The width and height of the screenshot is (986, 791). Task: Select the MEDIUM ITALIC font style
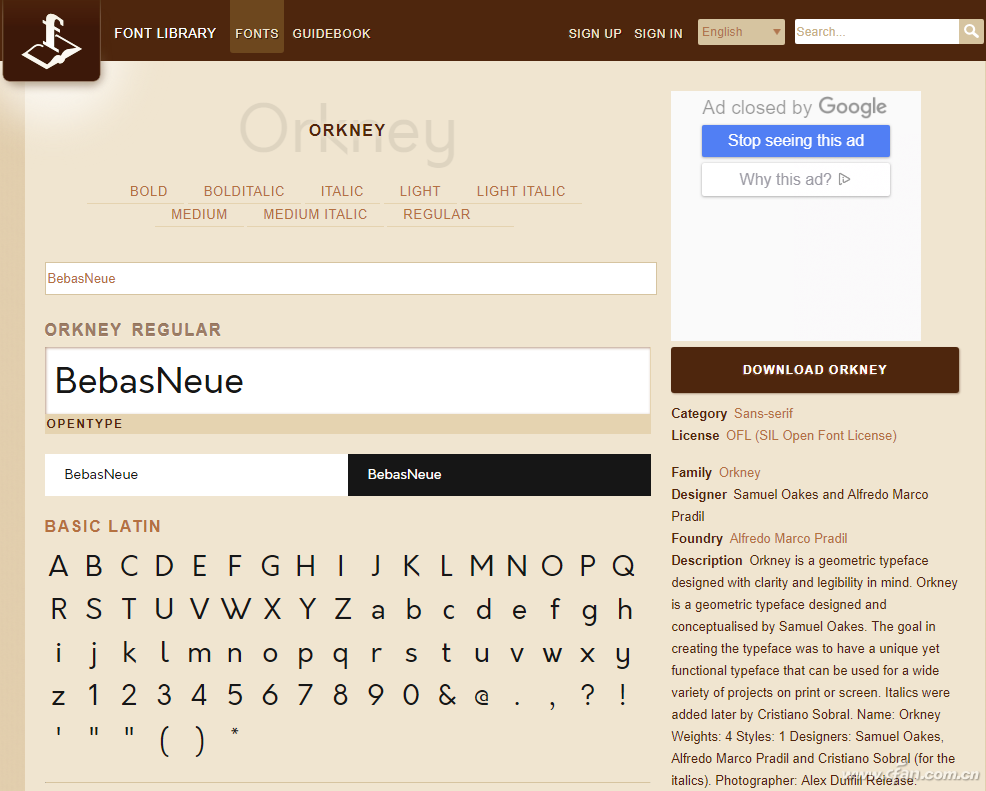point(315,214)
